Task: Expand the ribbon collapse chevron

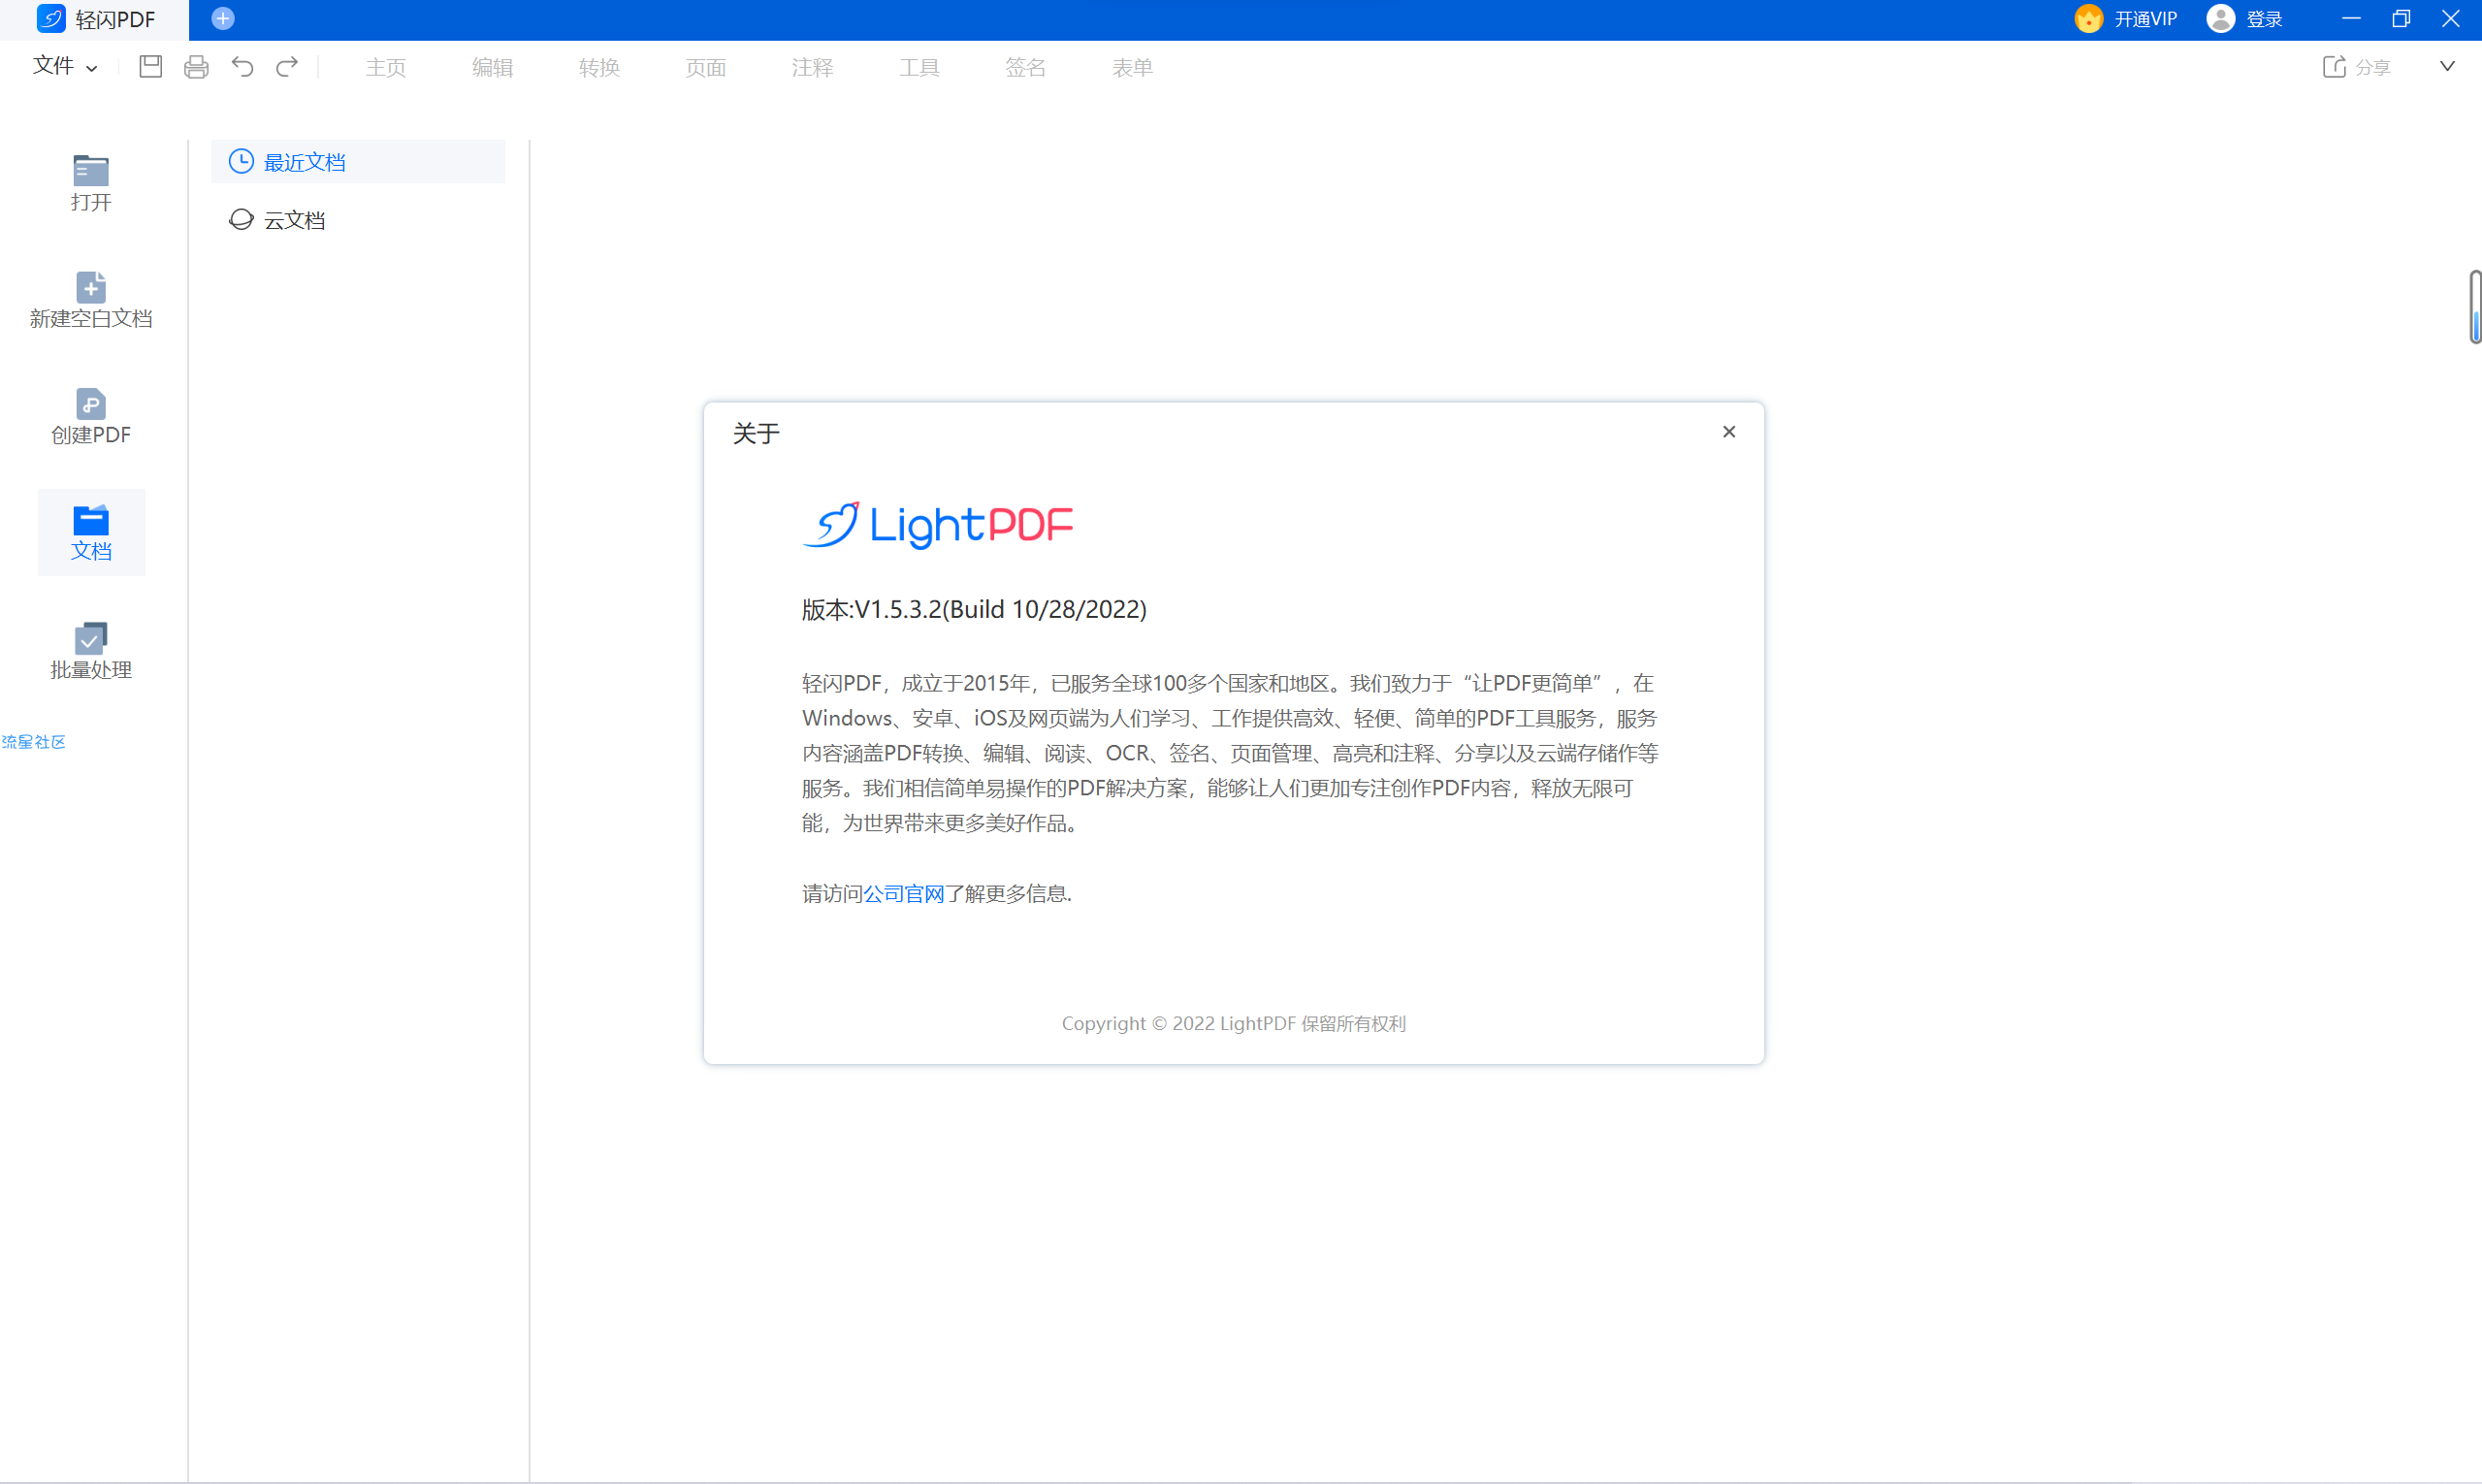Action: click(2447, 67)
